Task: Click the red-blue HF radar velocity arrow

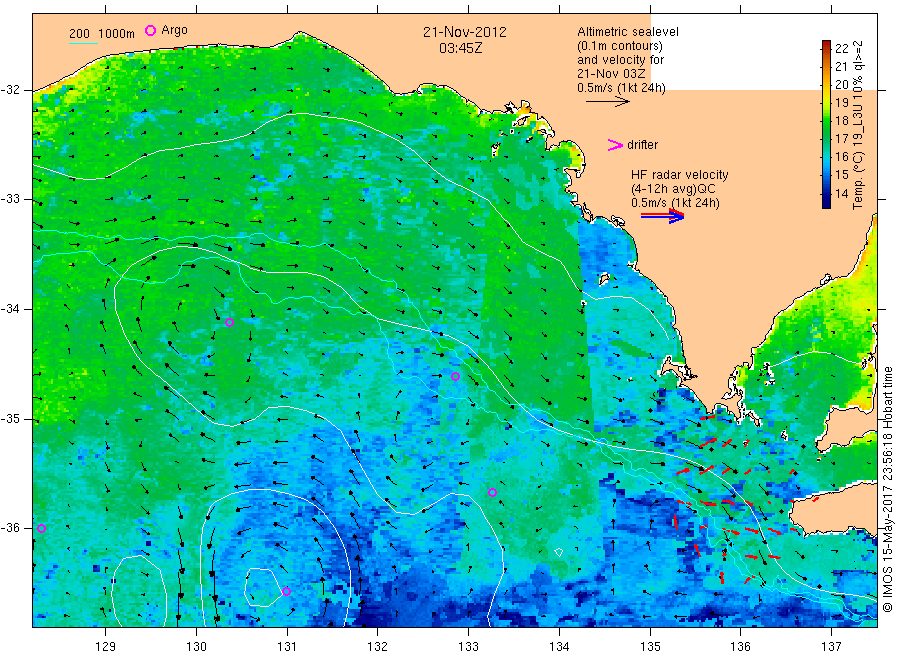Action: (x=662, y=216)
